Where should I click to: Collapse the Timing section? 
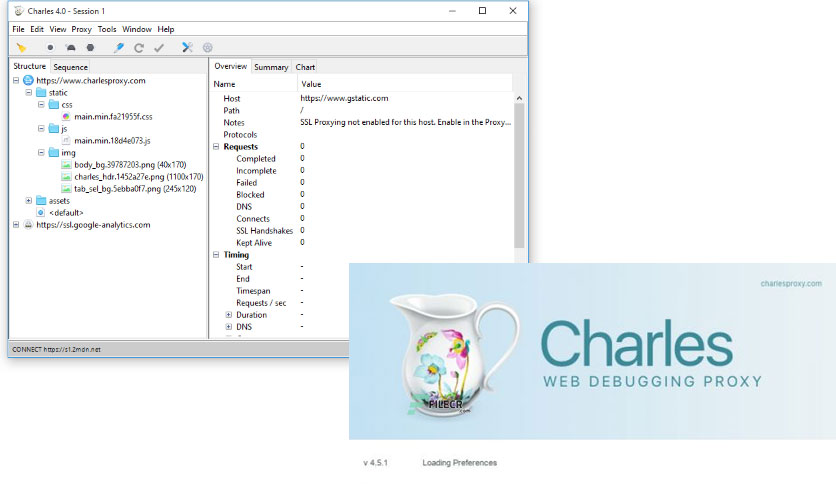pyautogui.click(x=216, y=255)
